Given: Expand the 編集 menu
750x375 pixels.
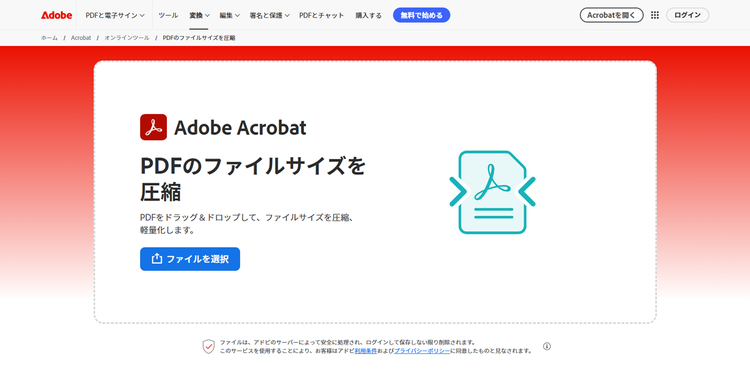Looking at the screenshot, I should 230,15.
